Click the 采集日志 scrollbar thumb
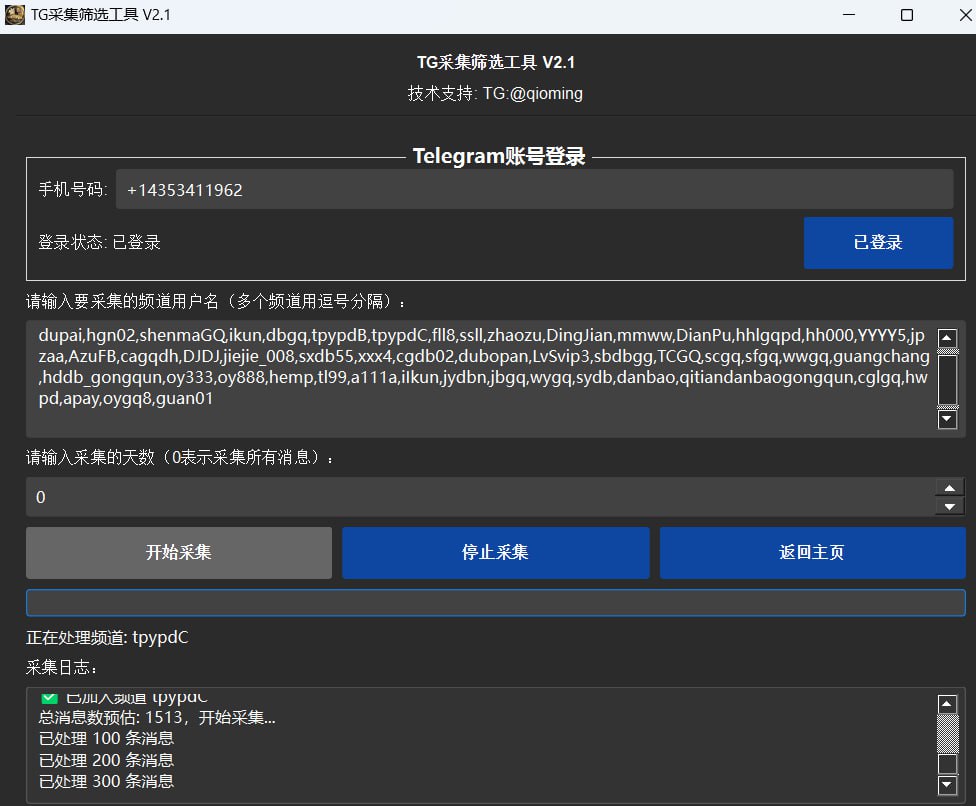 (x=948, y=734)
